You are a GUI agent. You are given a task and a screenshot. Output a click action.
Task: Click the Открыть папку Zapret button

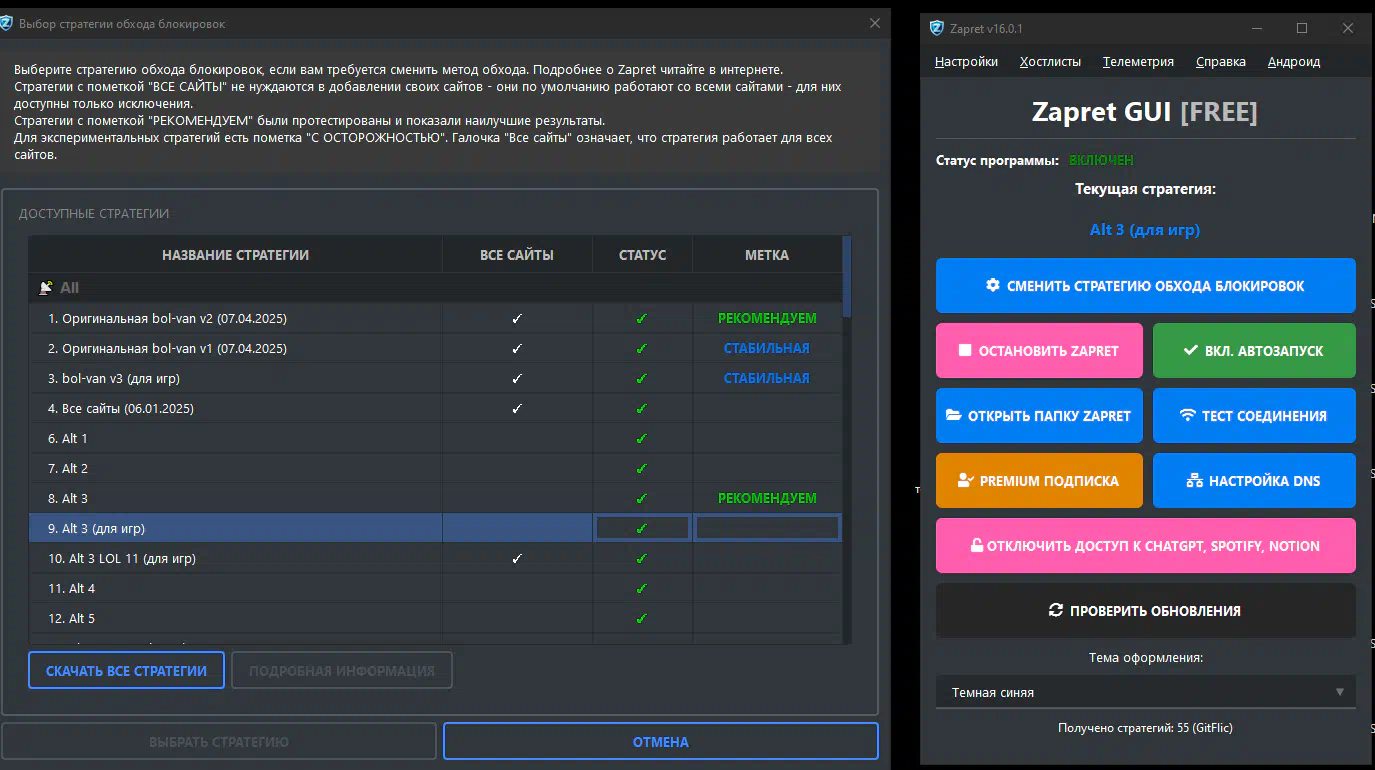tap(1039, 415)
